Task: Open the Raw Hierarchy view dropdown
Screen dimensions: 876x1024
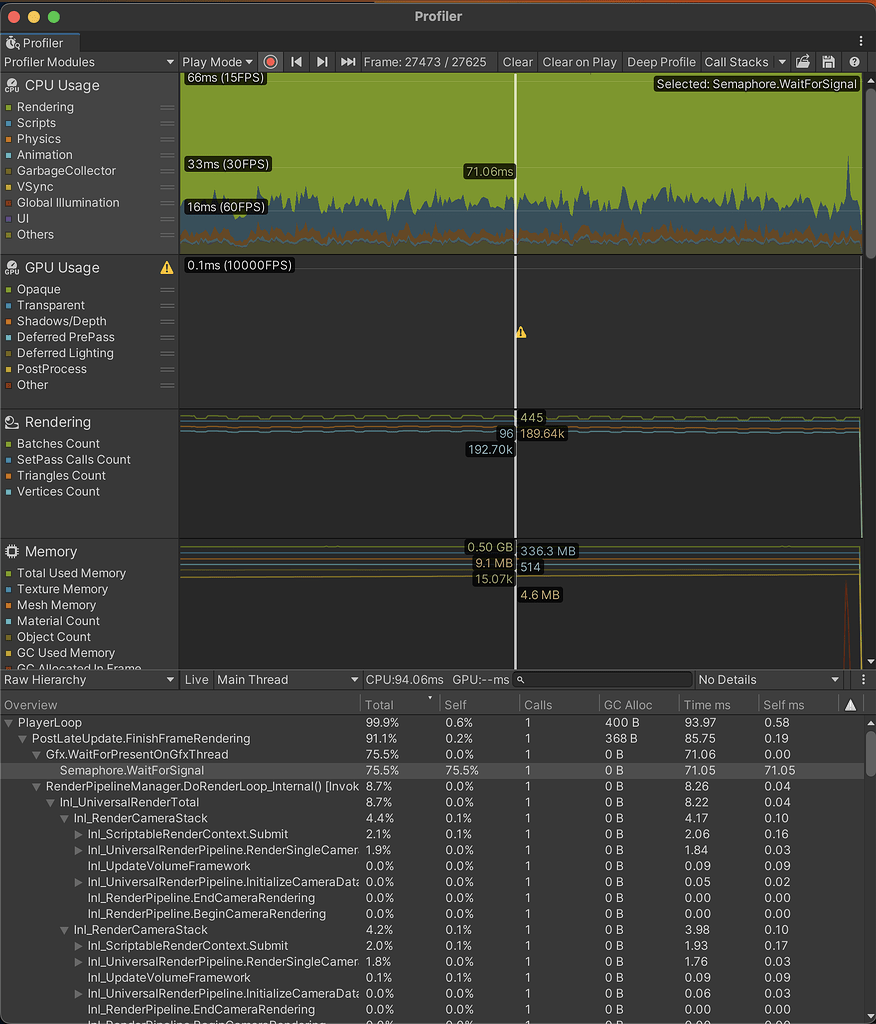Action: 89,680
